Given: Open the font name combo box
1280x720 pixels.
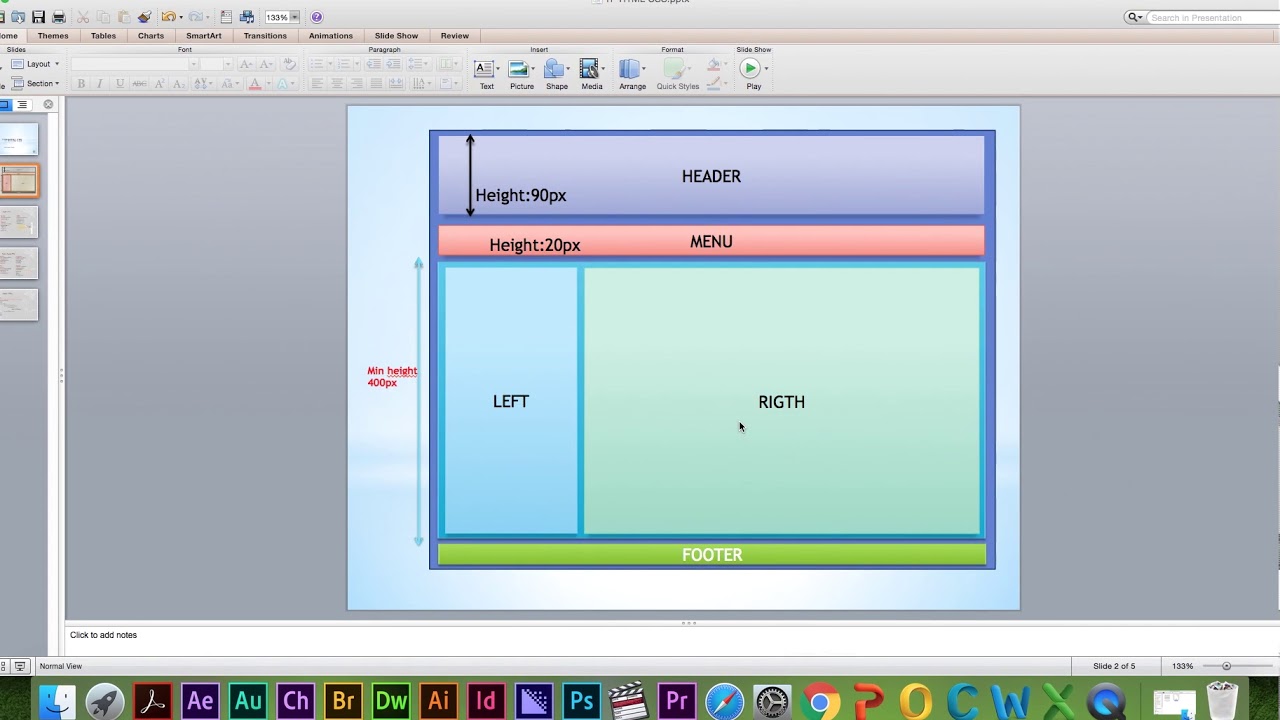Looking at the screenshot, I should coord(134,64).
